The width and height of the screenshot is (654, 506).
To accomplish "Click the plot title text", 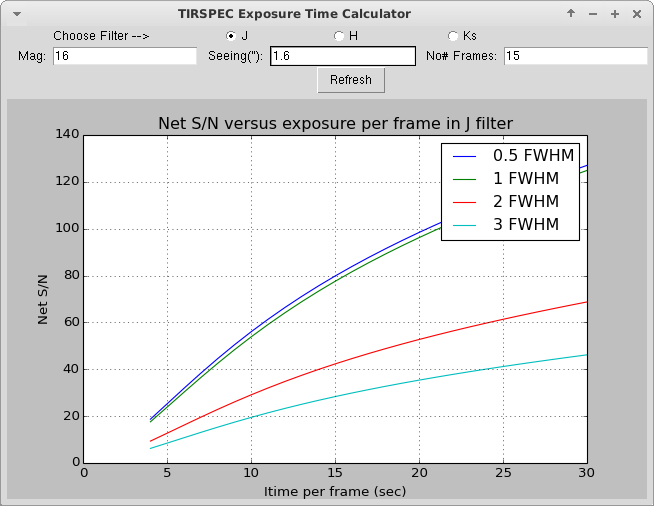I will 335,123.
